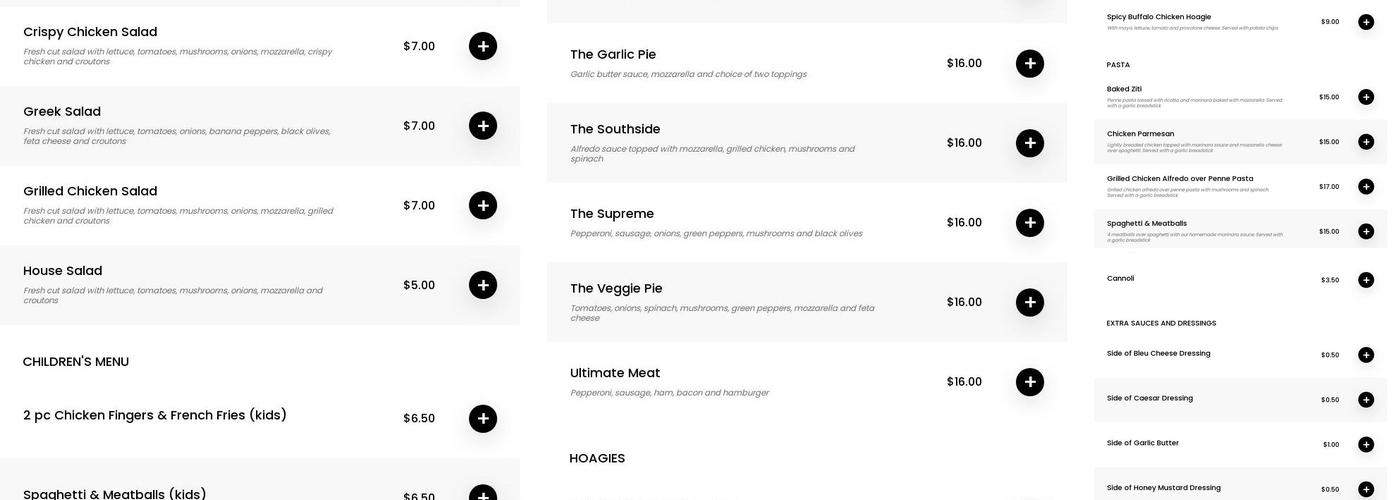Add kids Chicken Fingers & French Fries
Viewport: 1400px width, 500px height.
(483, 419)
